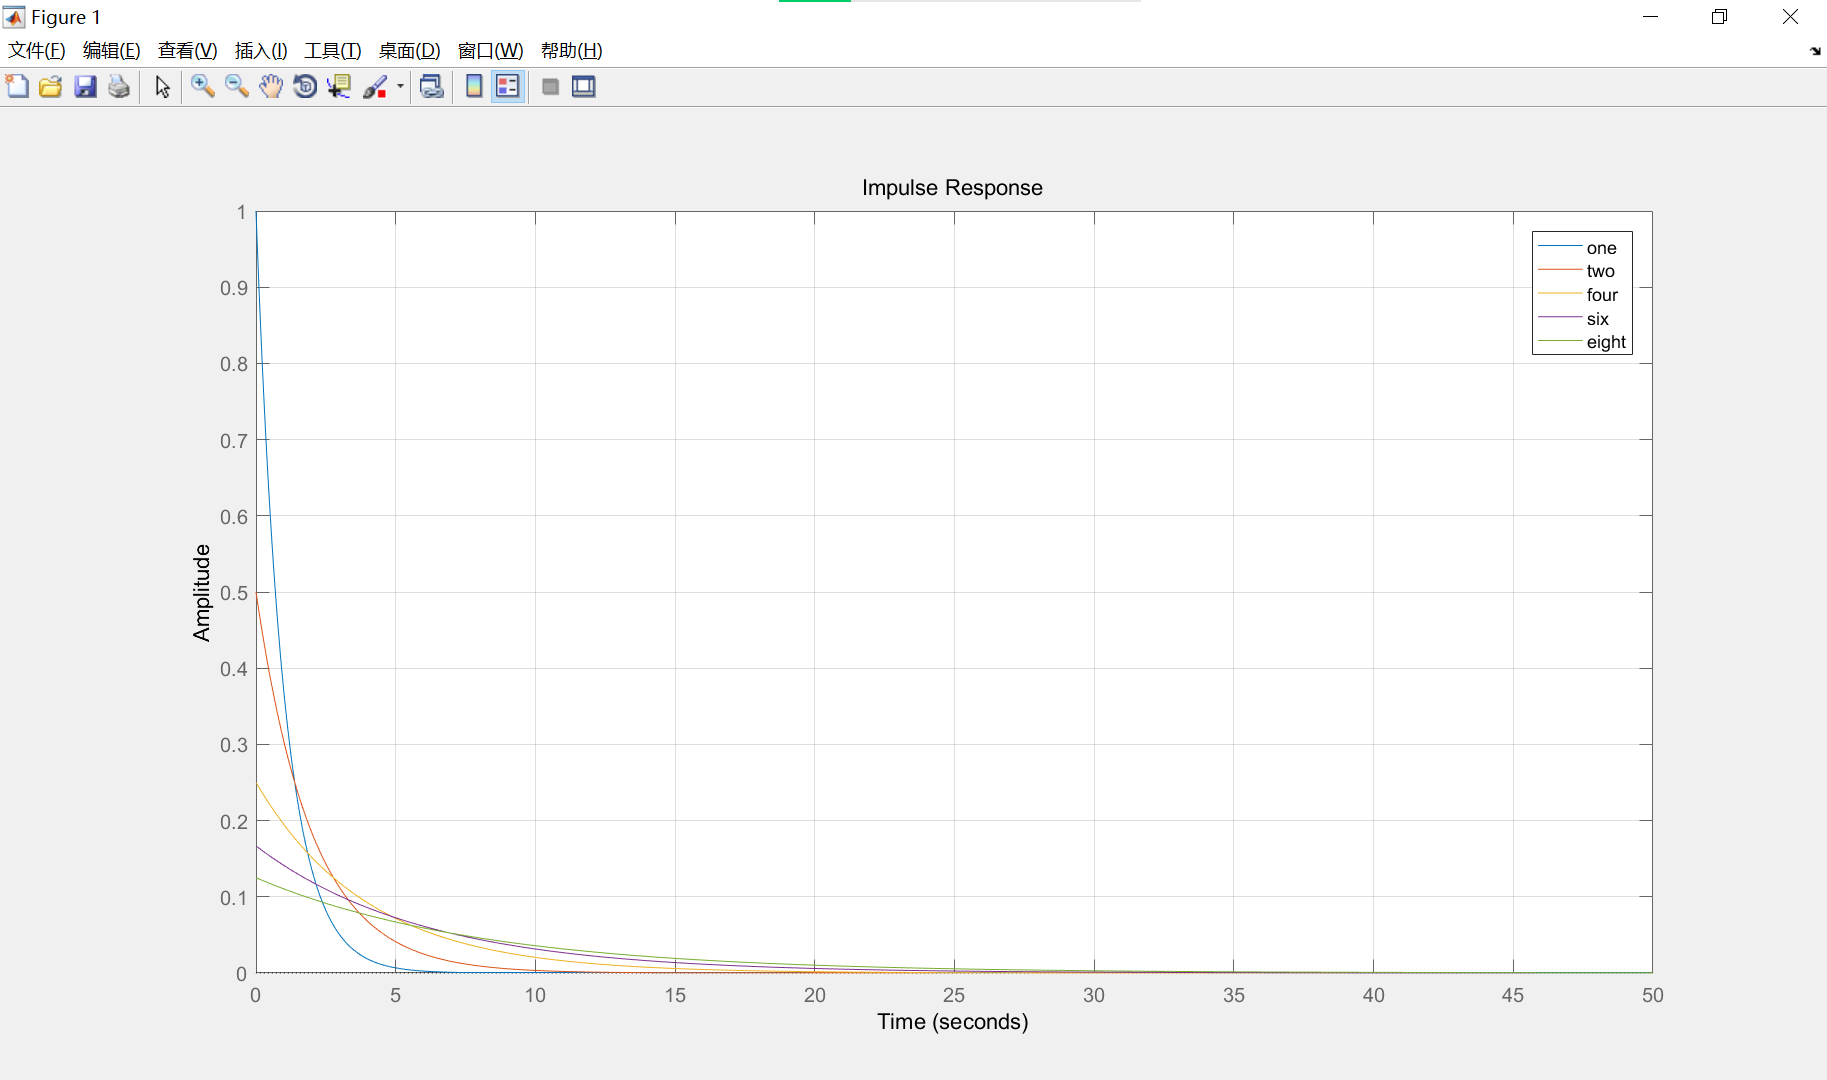Open the 窗口(W) menu
Viewport: 1827px width, 1080px height.
click(489, 50)
